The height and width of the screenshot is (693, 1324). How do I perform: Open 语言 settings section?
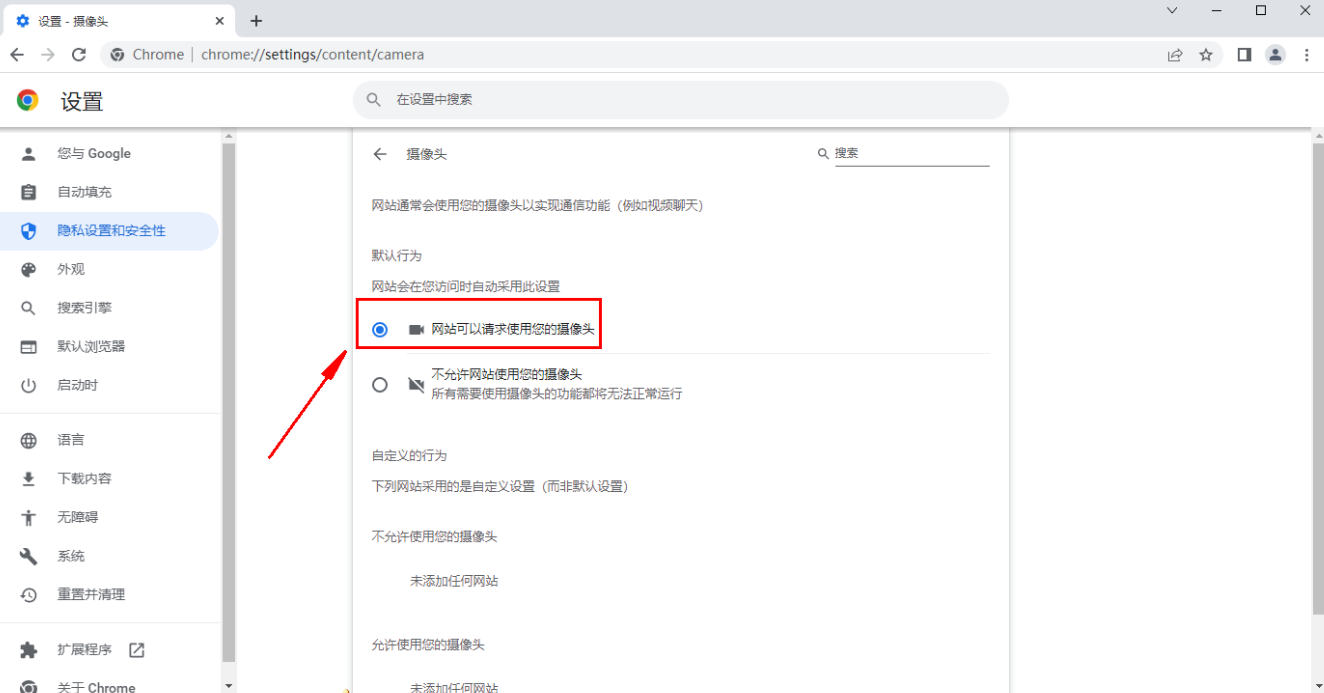(109, 440)
